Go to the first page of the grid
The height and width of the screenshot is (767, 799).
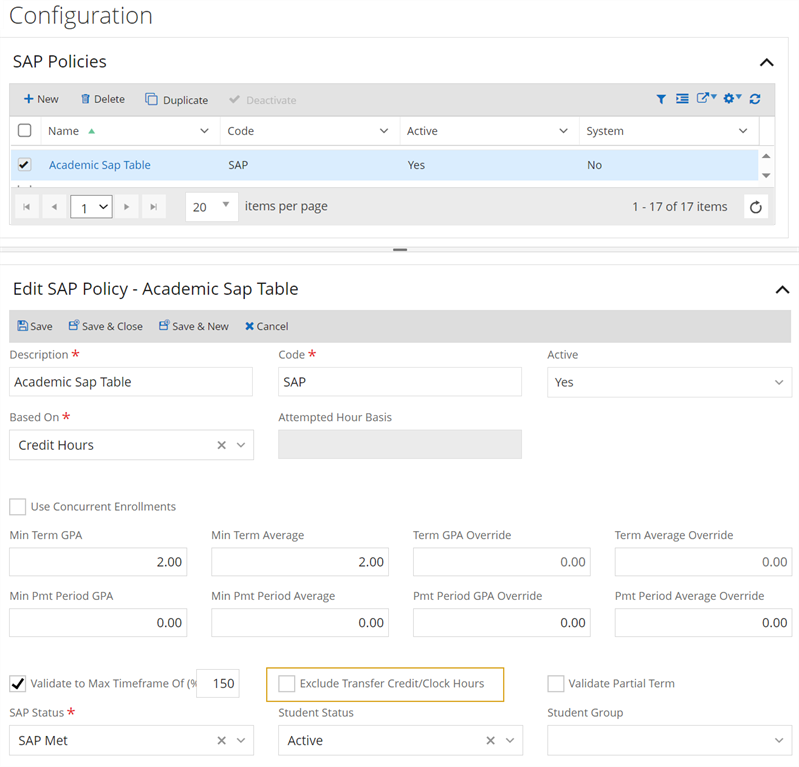coord(26,207)
